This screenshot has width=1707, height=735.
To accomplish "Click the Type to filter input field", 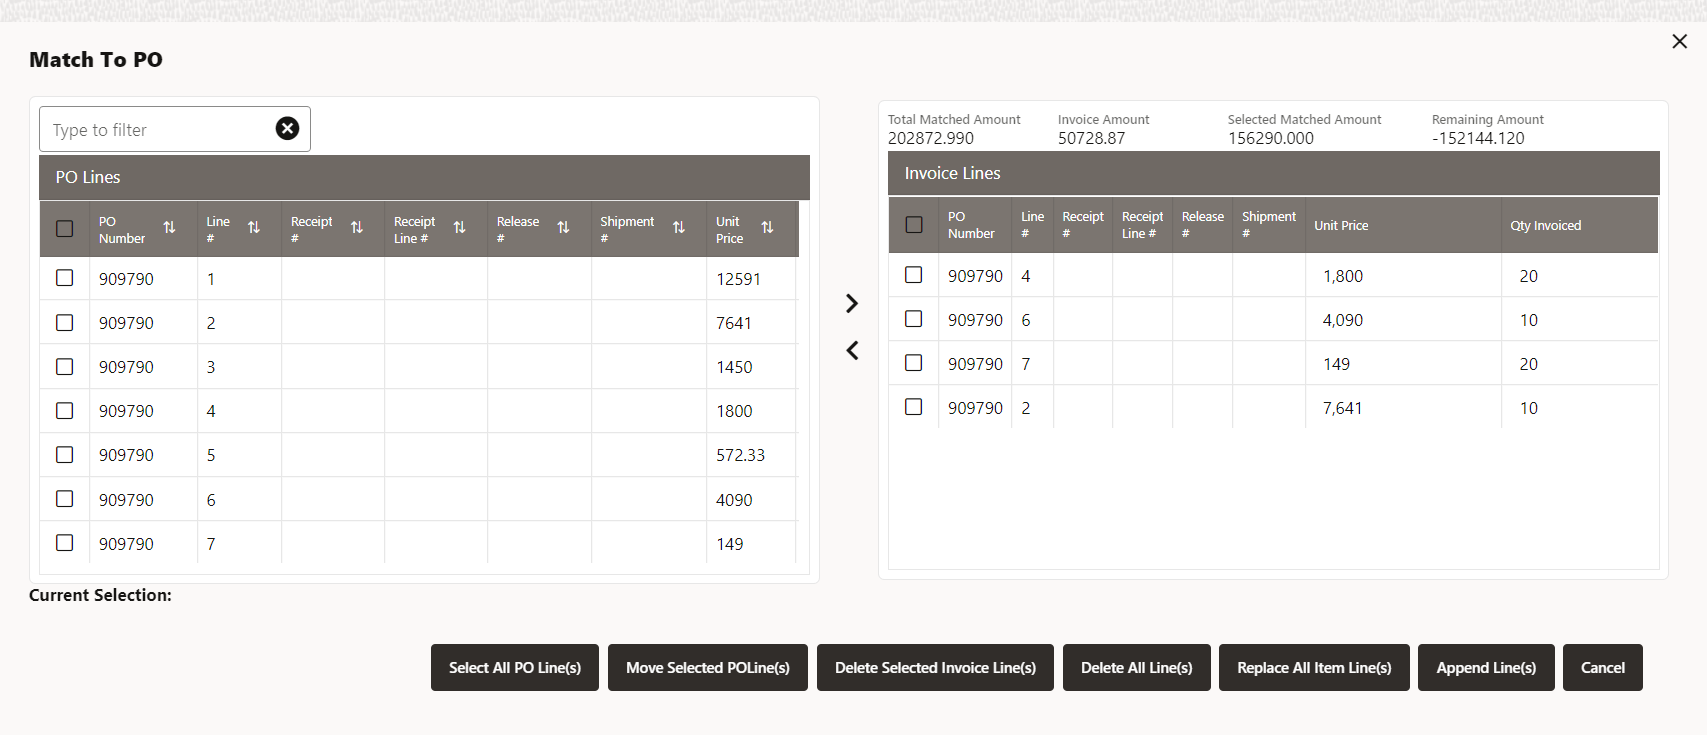I will [160, 130].
